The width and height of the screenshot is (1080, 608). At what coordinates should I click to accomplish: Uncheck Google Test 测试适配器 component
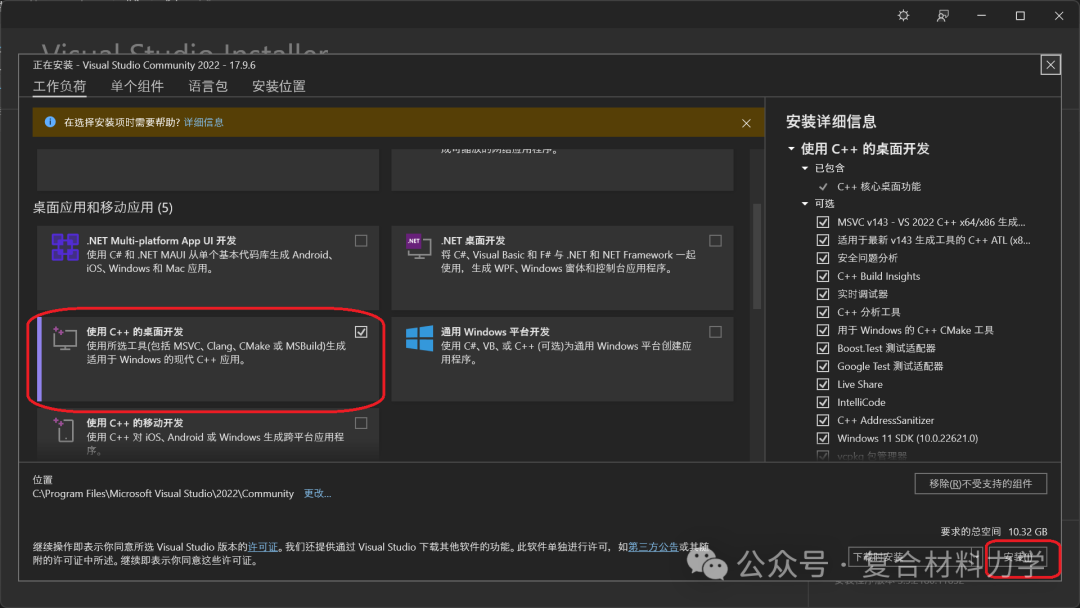822,366
